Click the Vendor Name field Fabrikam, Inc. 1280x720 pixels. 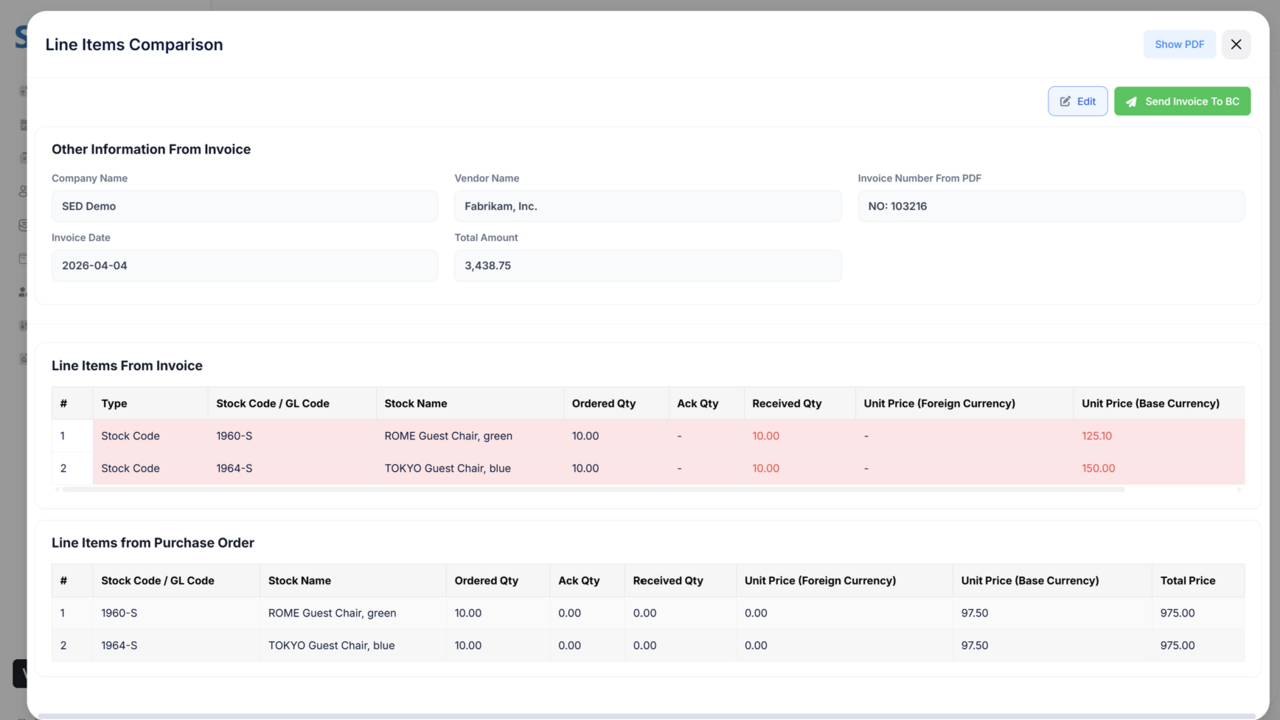[648, 206]
